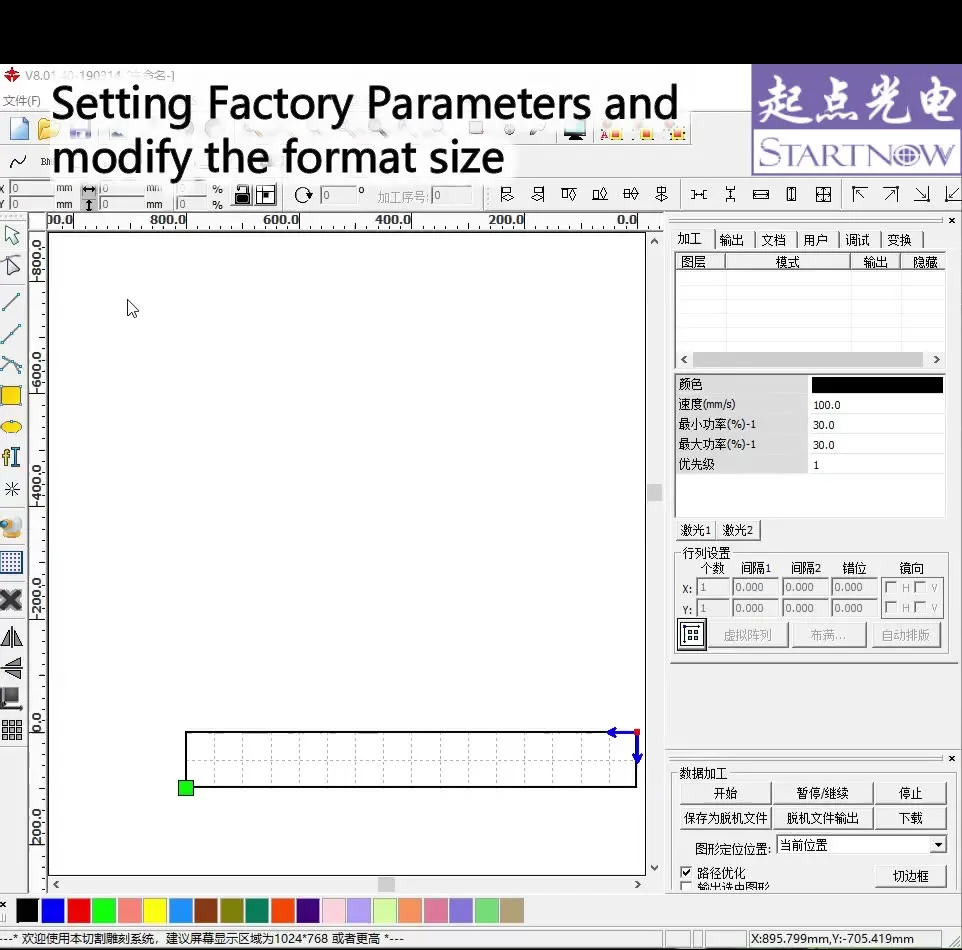This screenshot has height=950, width=962.
Task: Choose the arrow Select tool in the left toolbar
Action: pyautogui.click(x=12, y=235)
